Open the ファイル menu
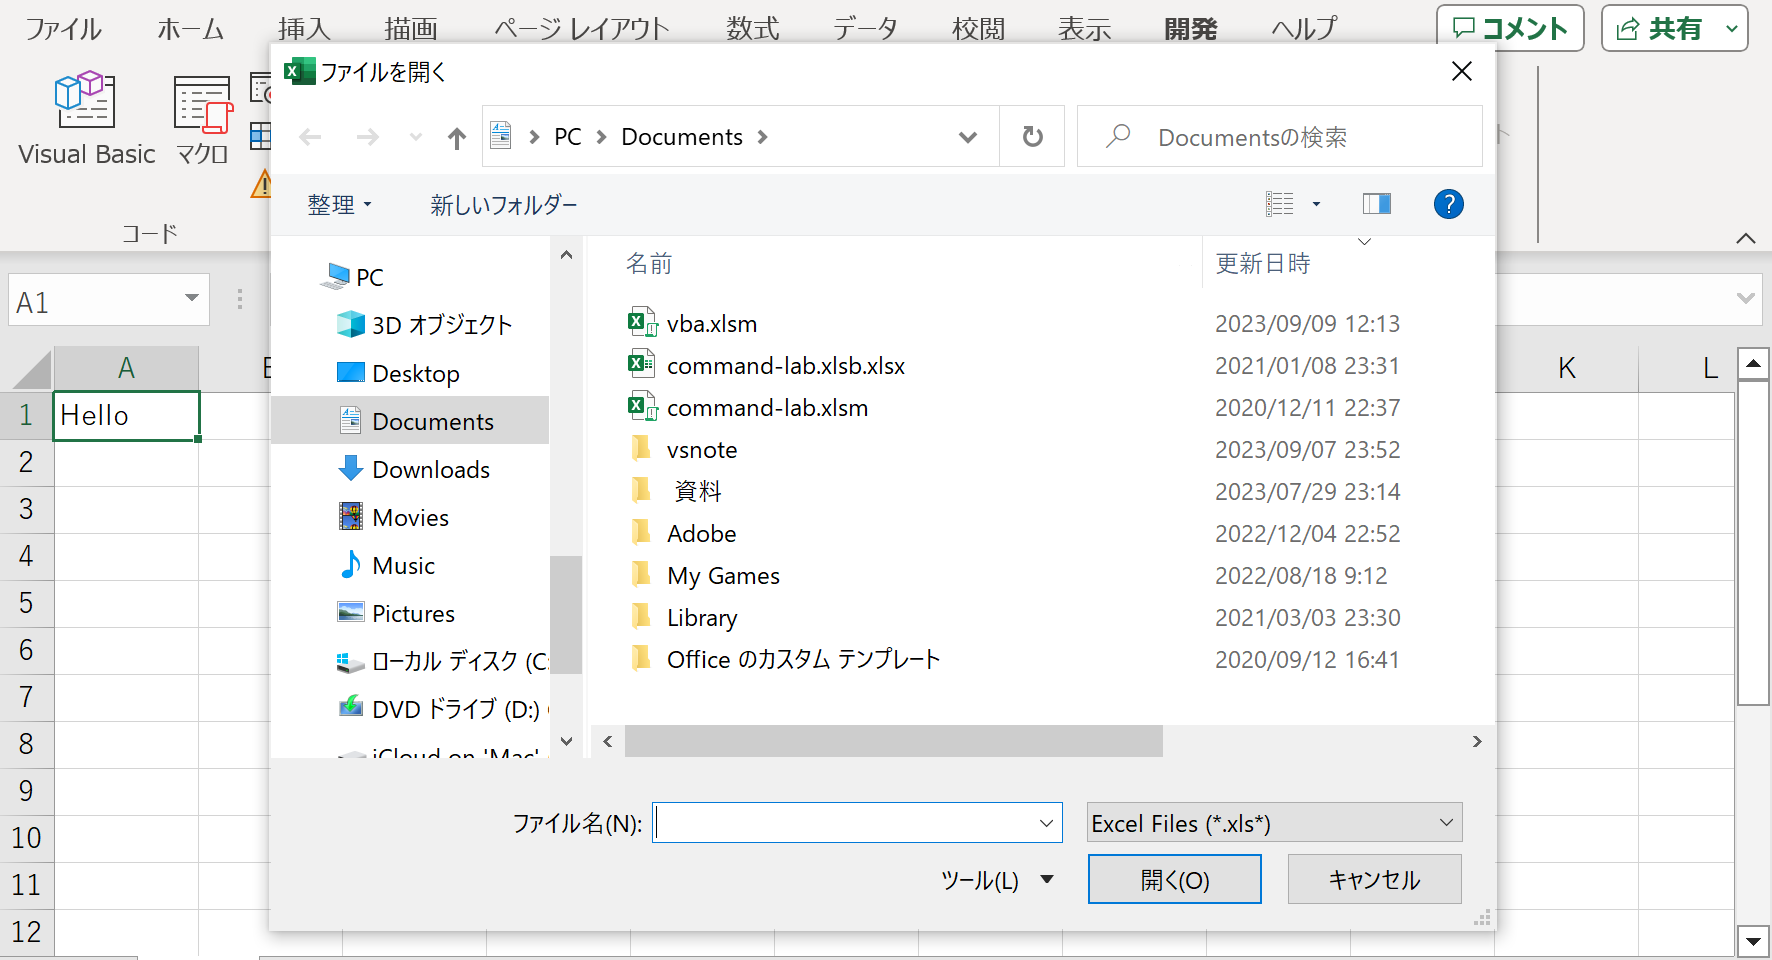The width and height of the screenshot is (1772, 960). pos(63,29)
